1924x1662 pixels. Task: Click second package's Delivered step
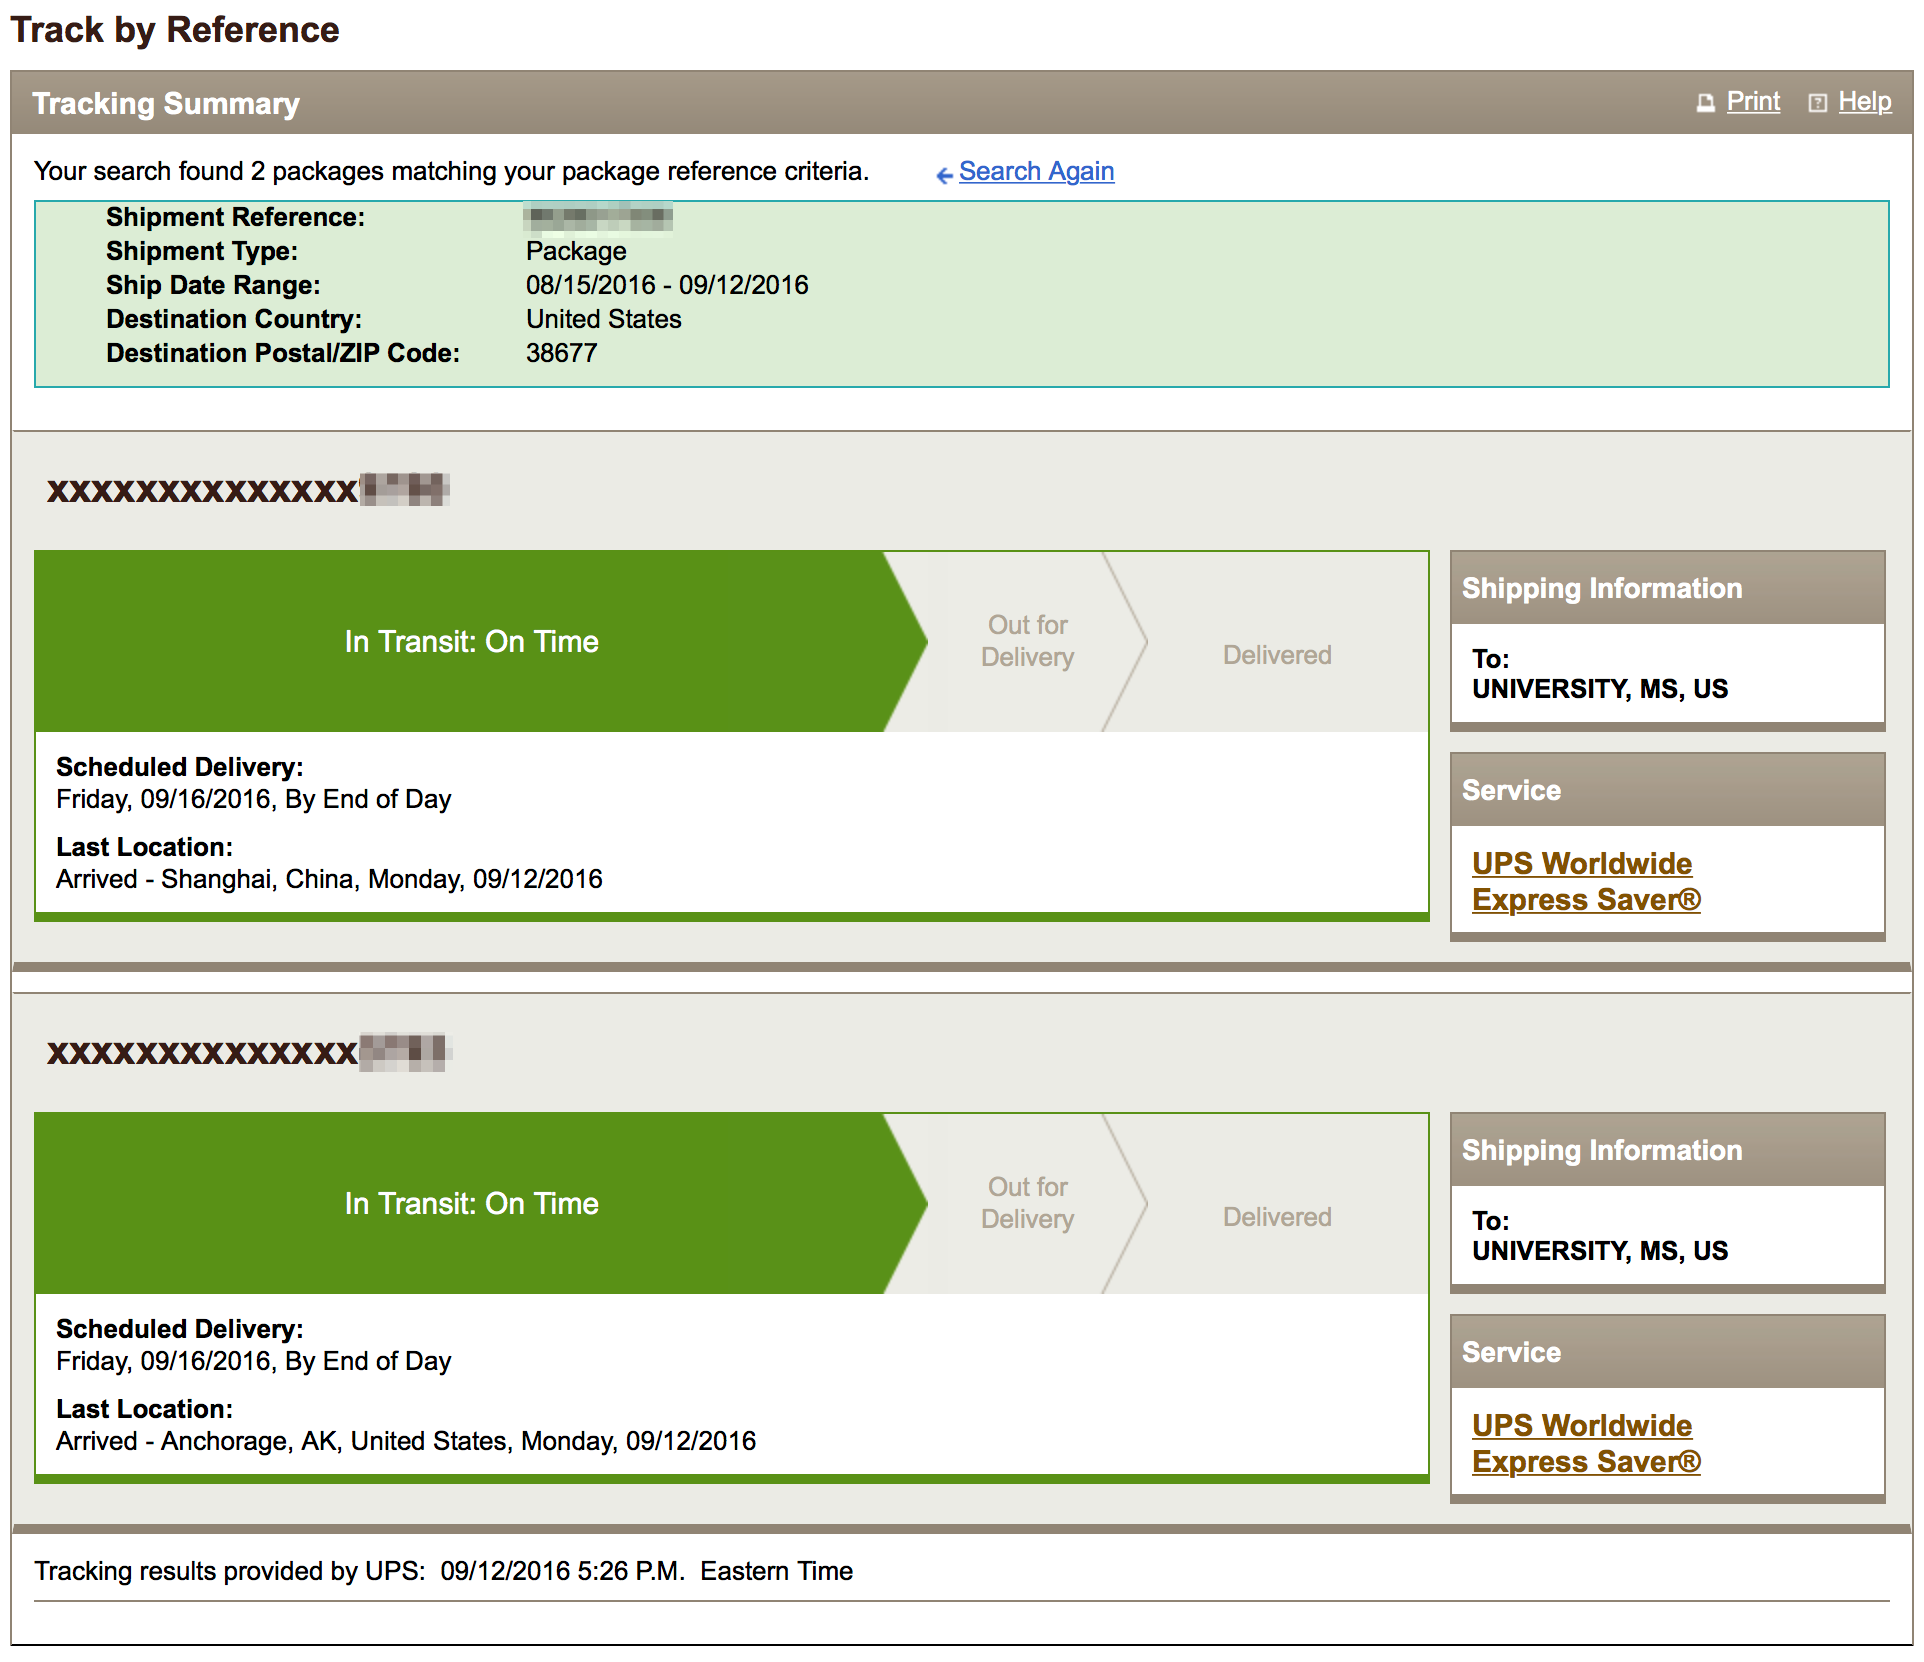tap(1276, 1217)
